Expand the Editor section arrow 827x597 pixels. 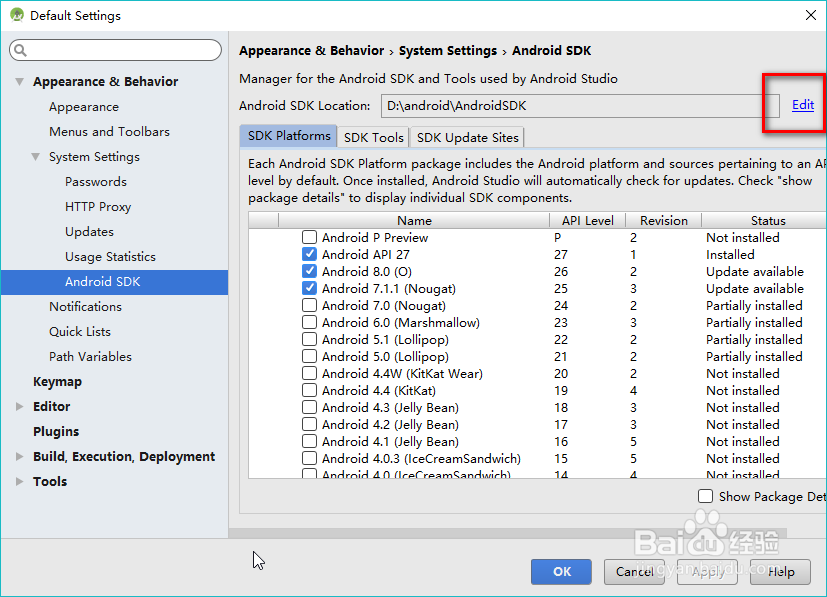[20, 407]
